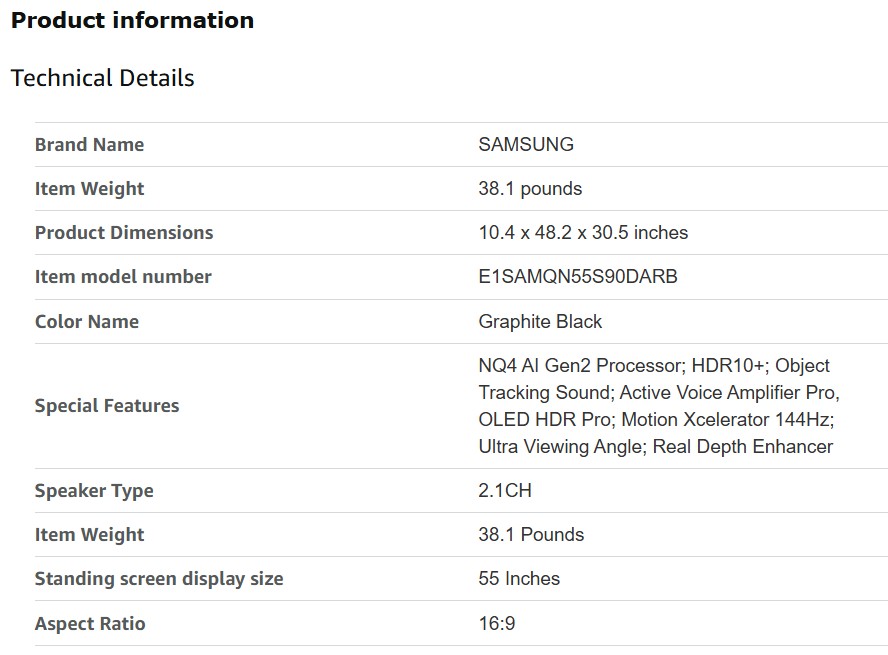Screen dimensions: 888x655
Task: Click the Item model number label
Action: pyautogui.click(x=123, y=277)
